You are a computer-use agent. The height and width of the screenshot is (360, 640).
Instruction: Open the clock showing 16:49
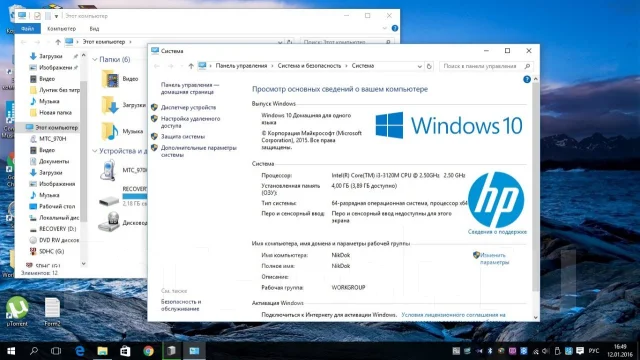click(x=620, y=351)
